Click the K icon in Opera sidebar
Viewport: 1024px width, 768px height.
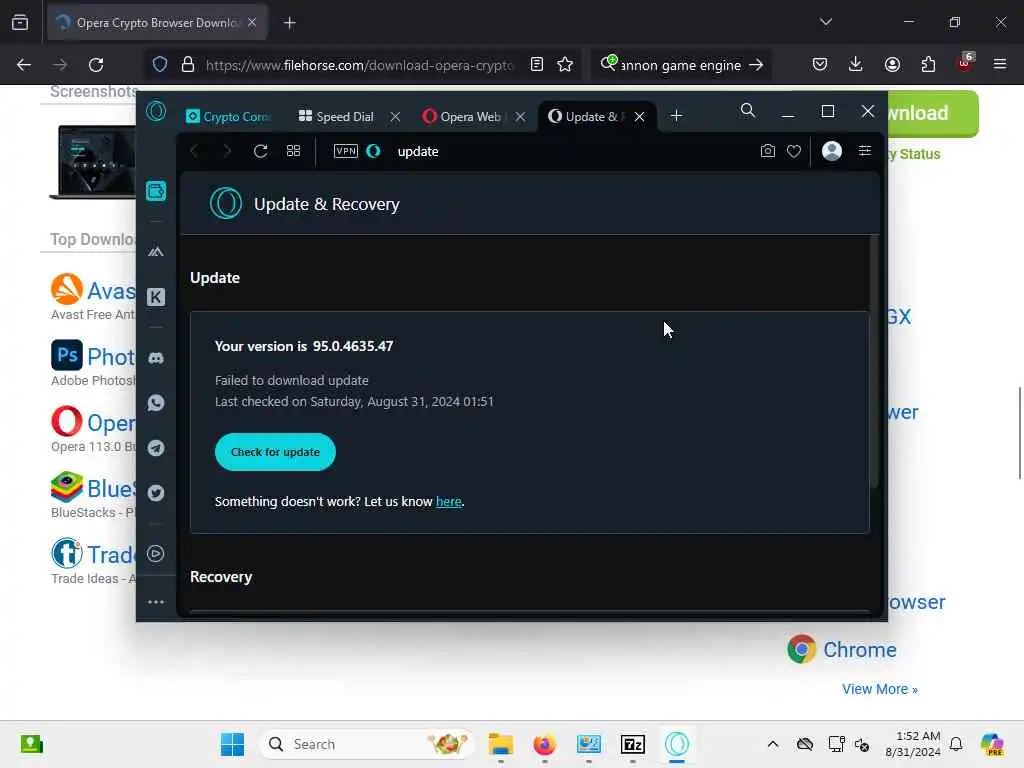pyautogui.click(x=156, y=297)
